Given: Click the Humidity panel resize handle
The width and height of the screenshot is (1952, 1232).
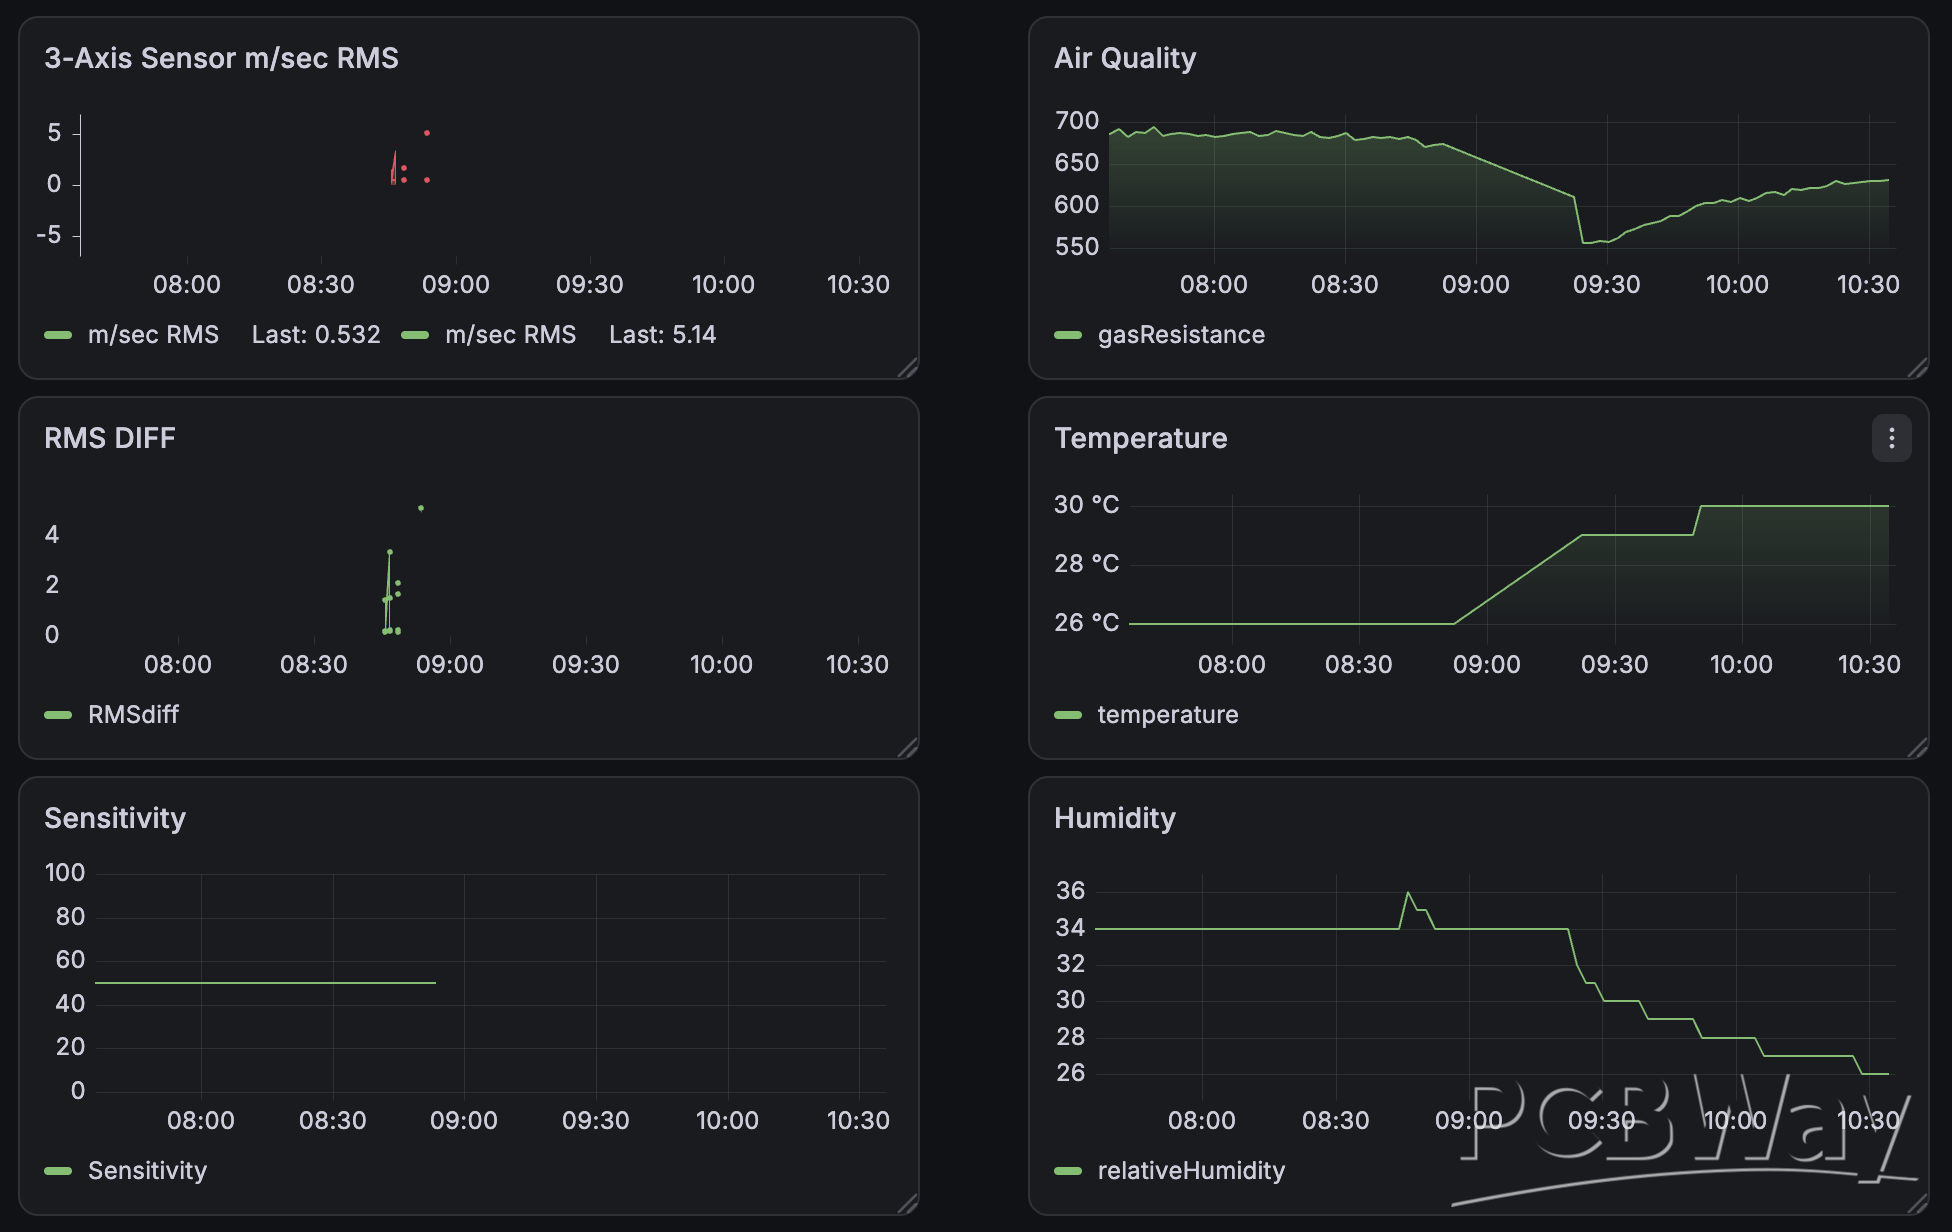Looking at the screenshot, I should click(x=1917, y=1203).
